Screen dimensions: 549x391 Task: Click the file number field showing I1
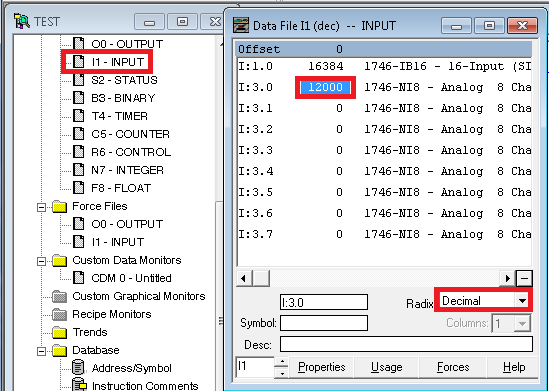[x=255, y=367]
